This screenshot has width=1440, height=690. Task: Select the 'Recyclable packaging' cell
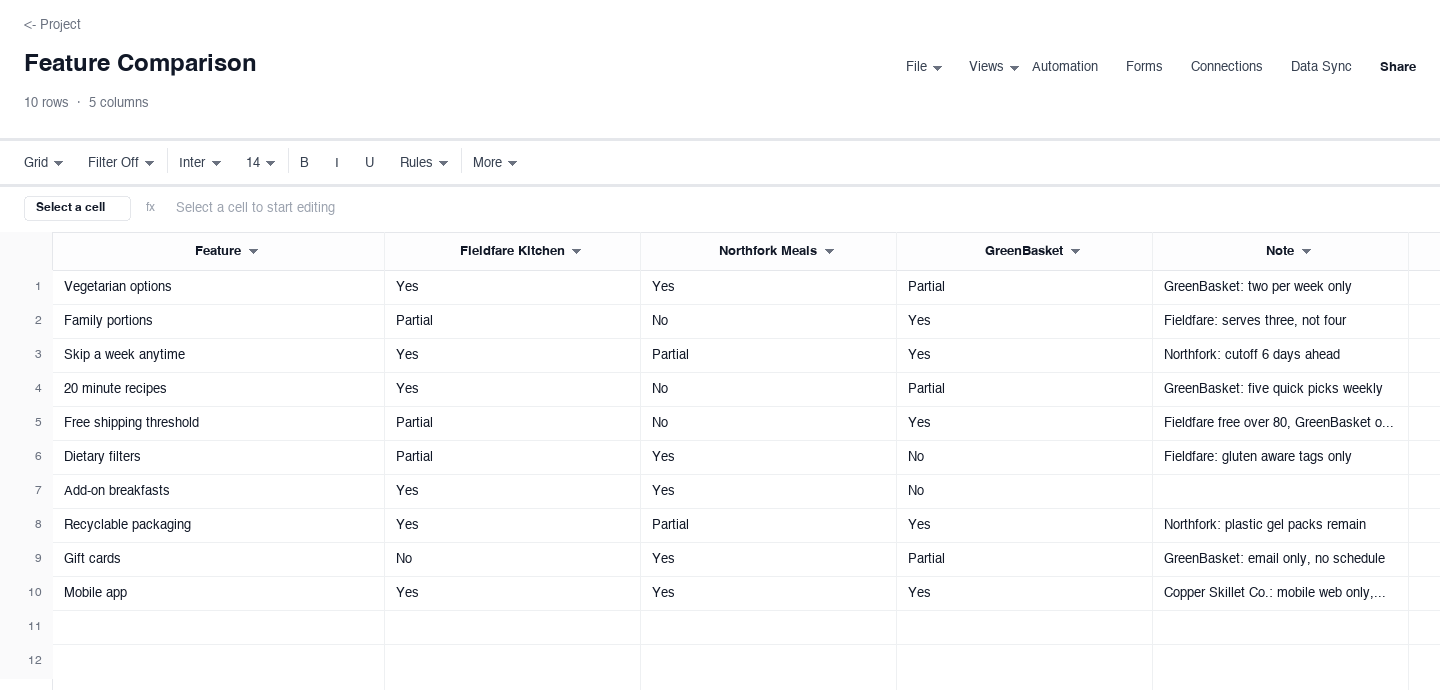click(x=218, y=525)
